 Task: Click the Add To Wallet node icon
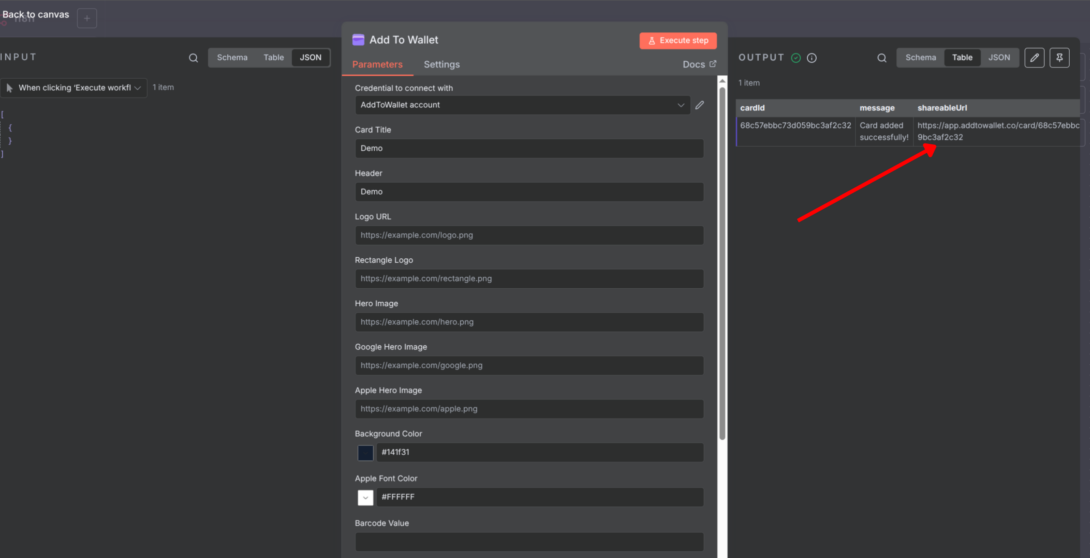359,40
